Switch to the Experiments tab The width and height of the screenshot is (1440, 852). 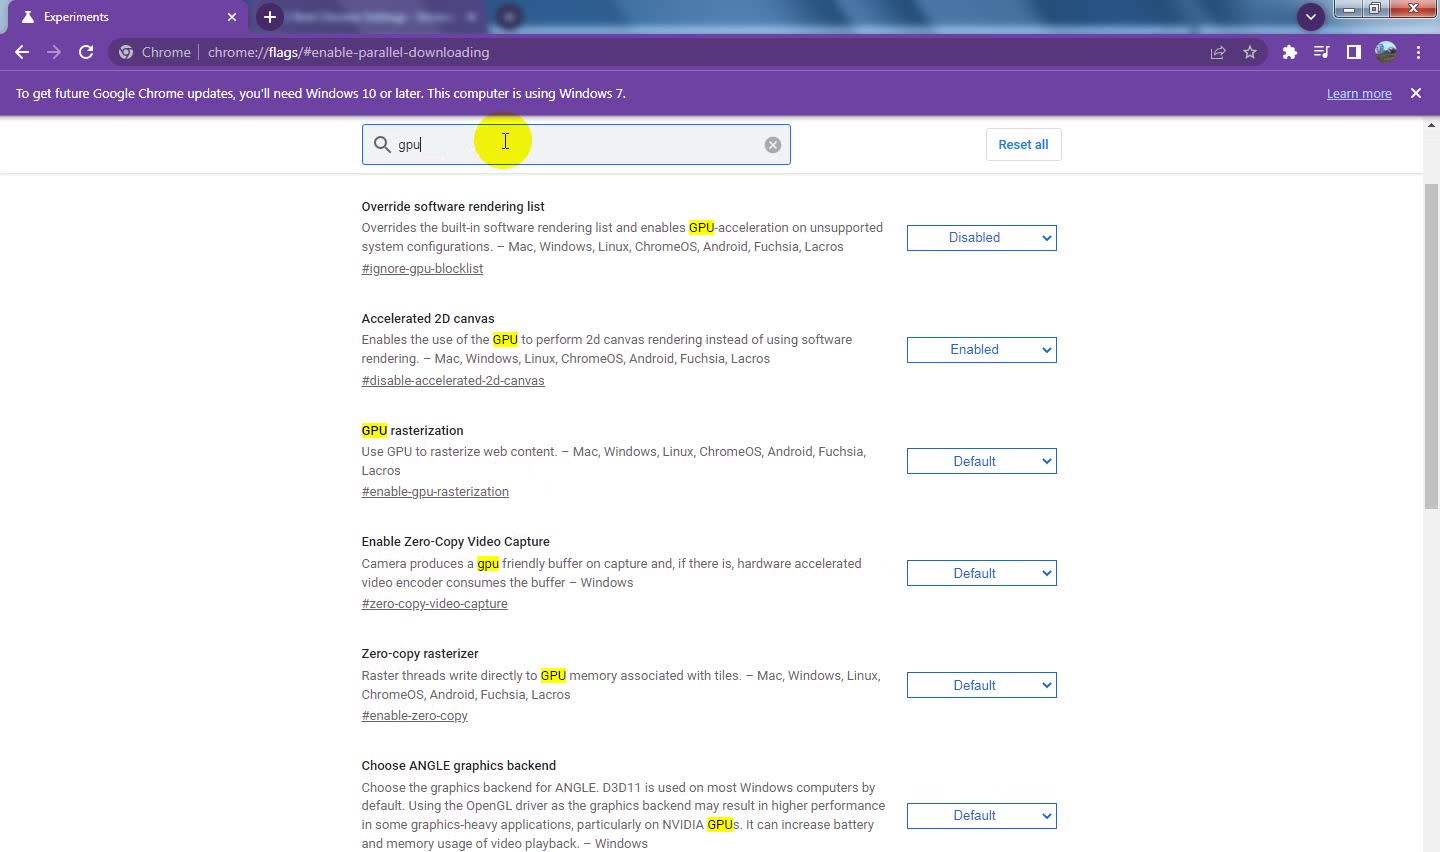125,17
